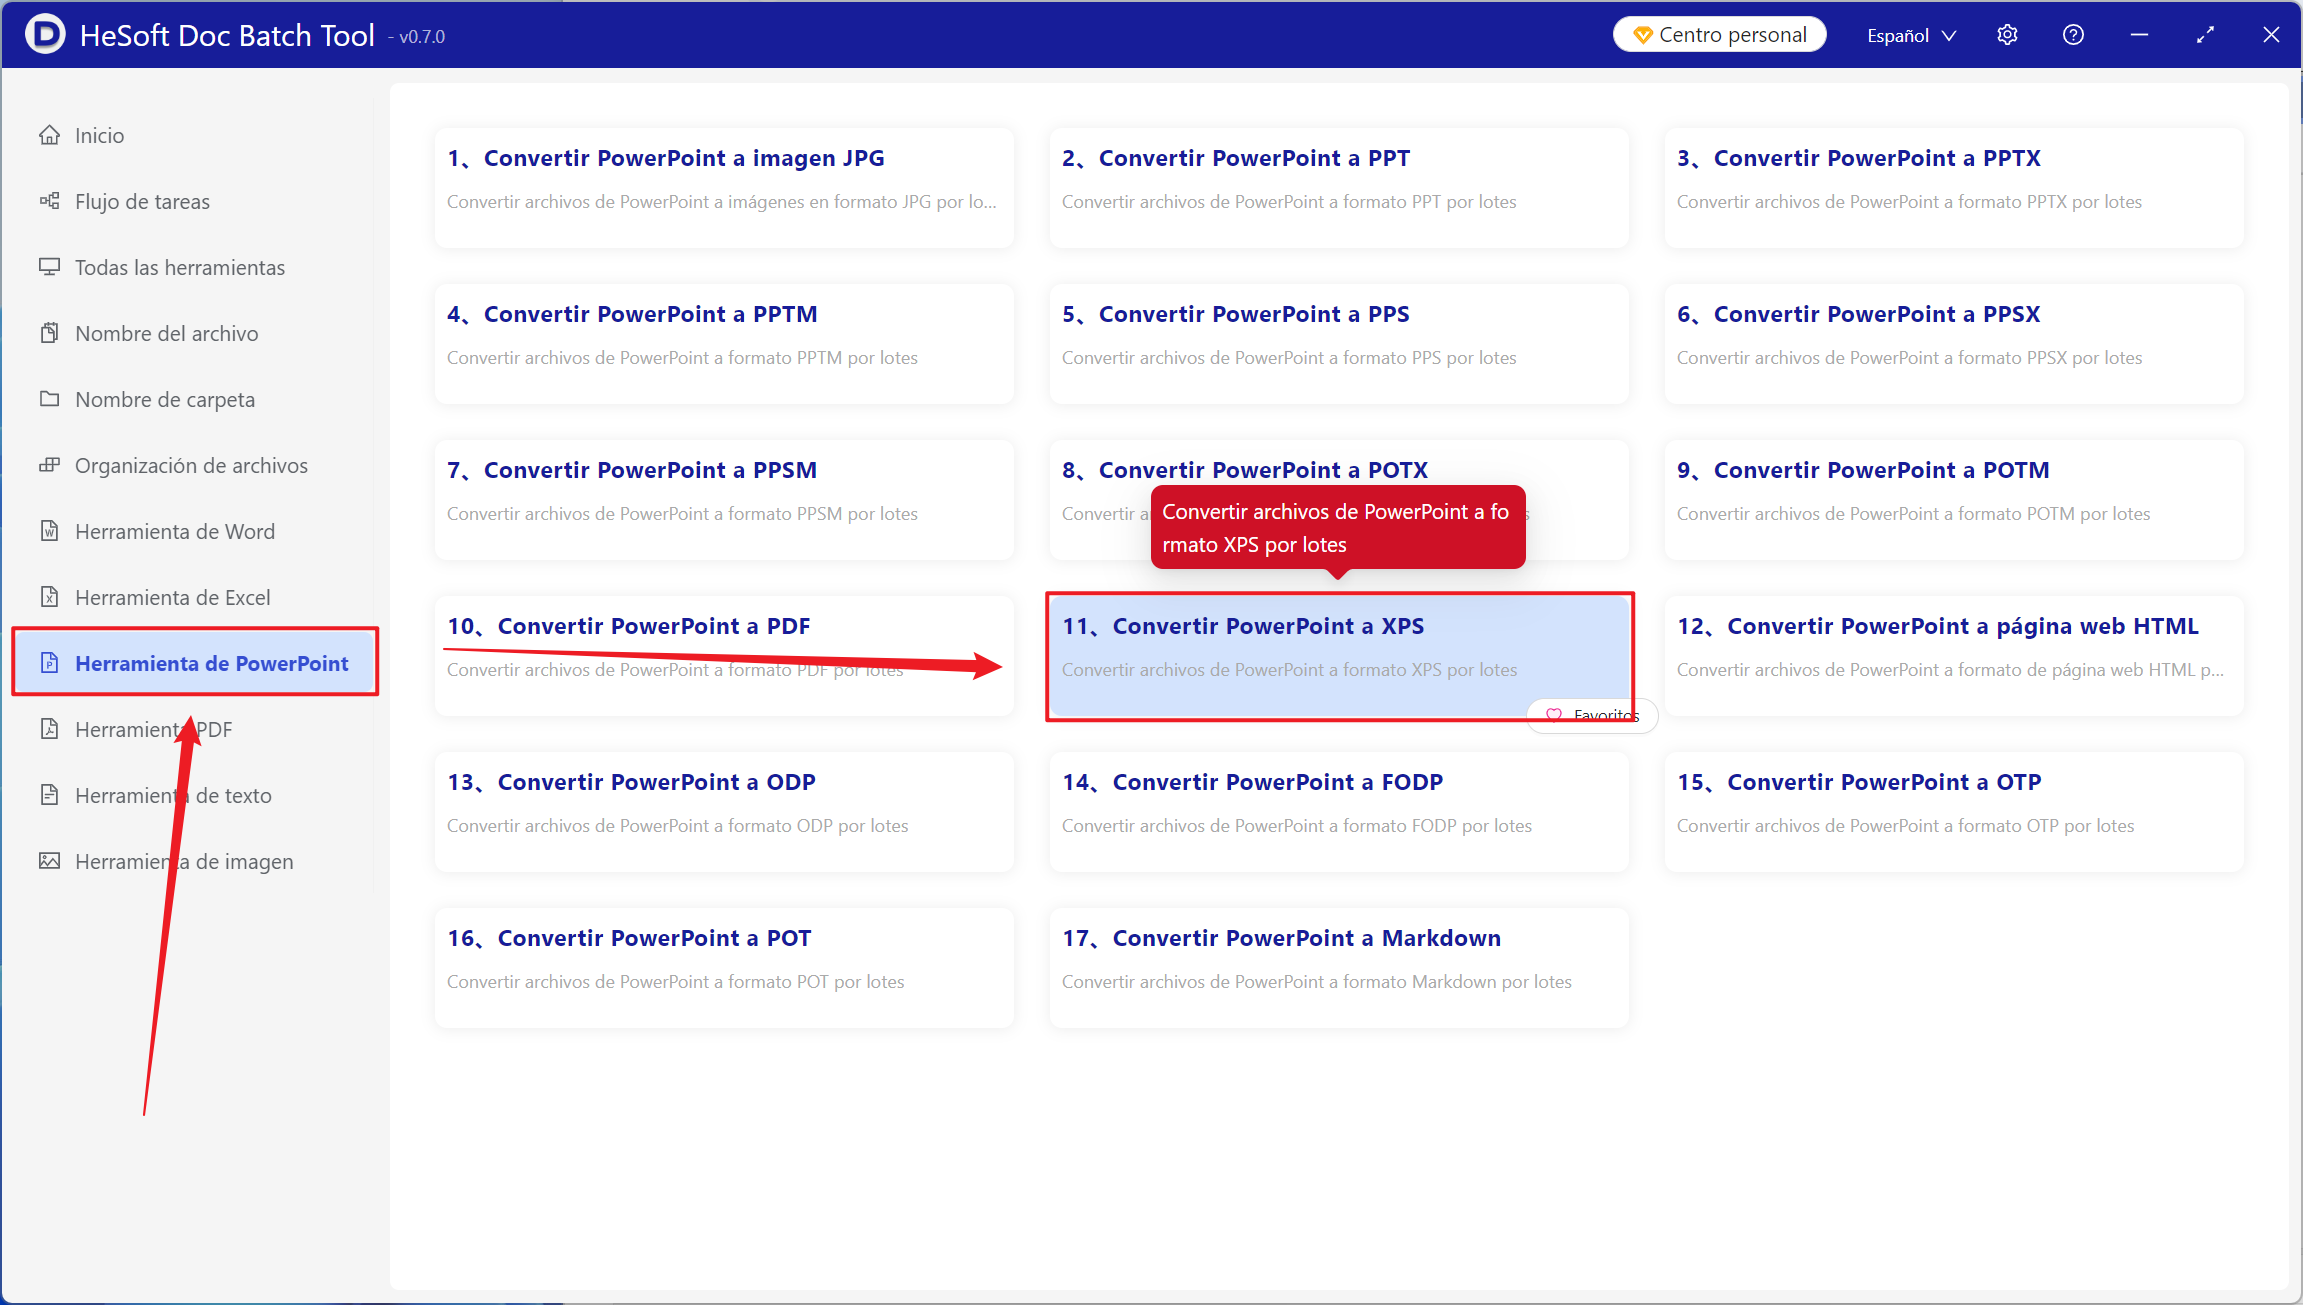The image size is (2303, 1305).
Task: Select Organización de archivos in the sidebar
Action: [x=195, y=465]
